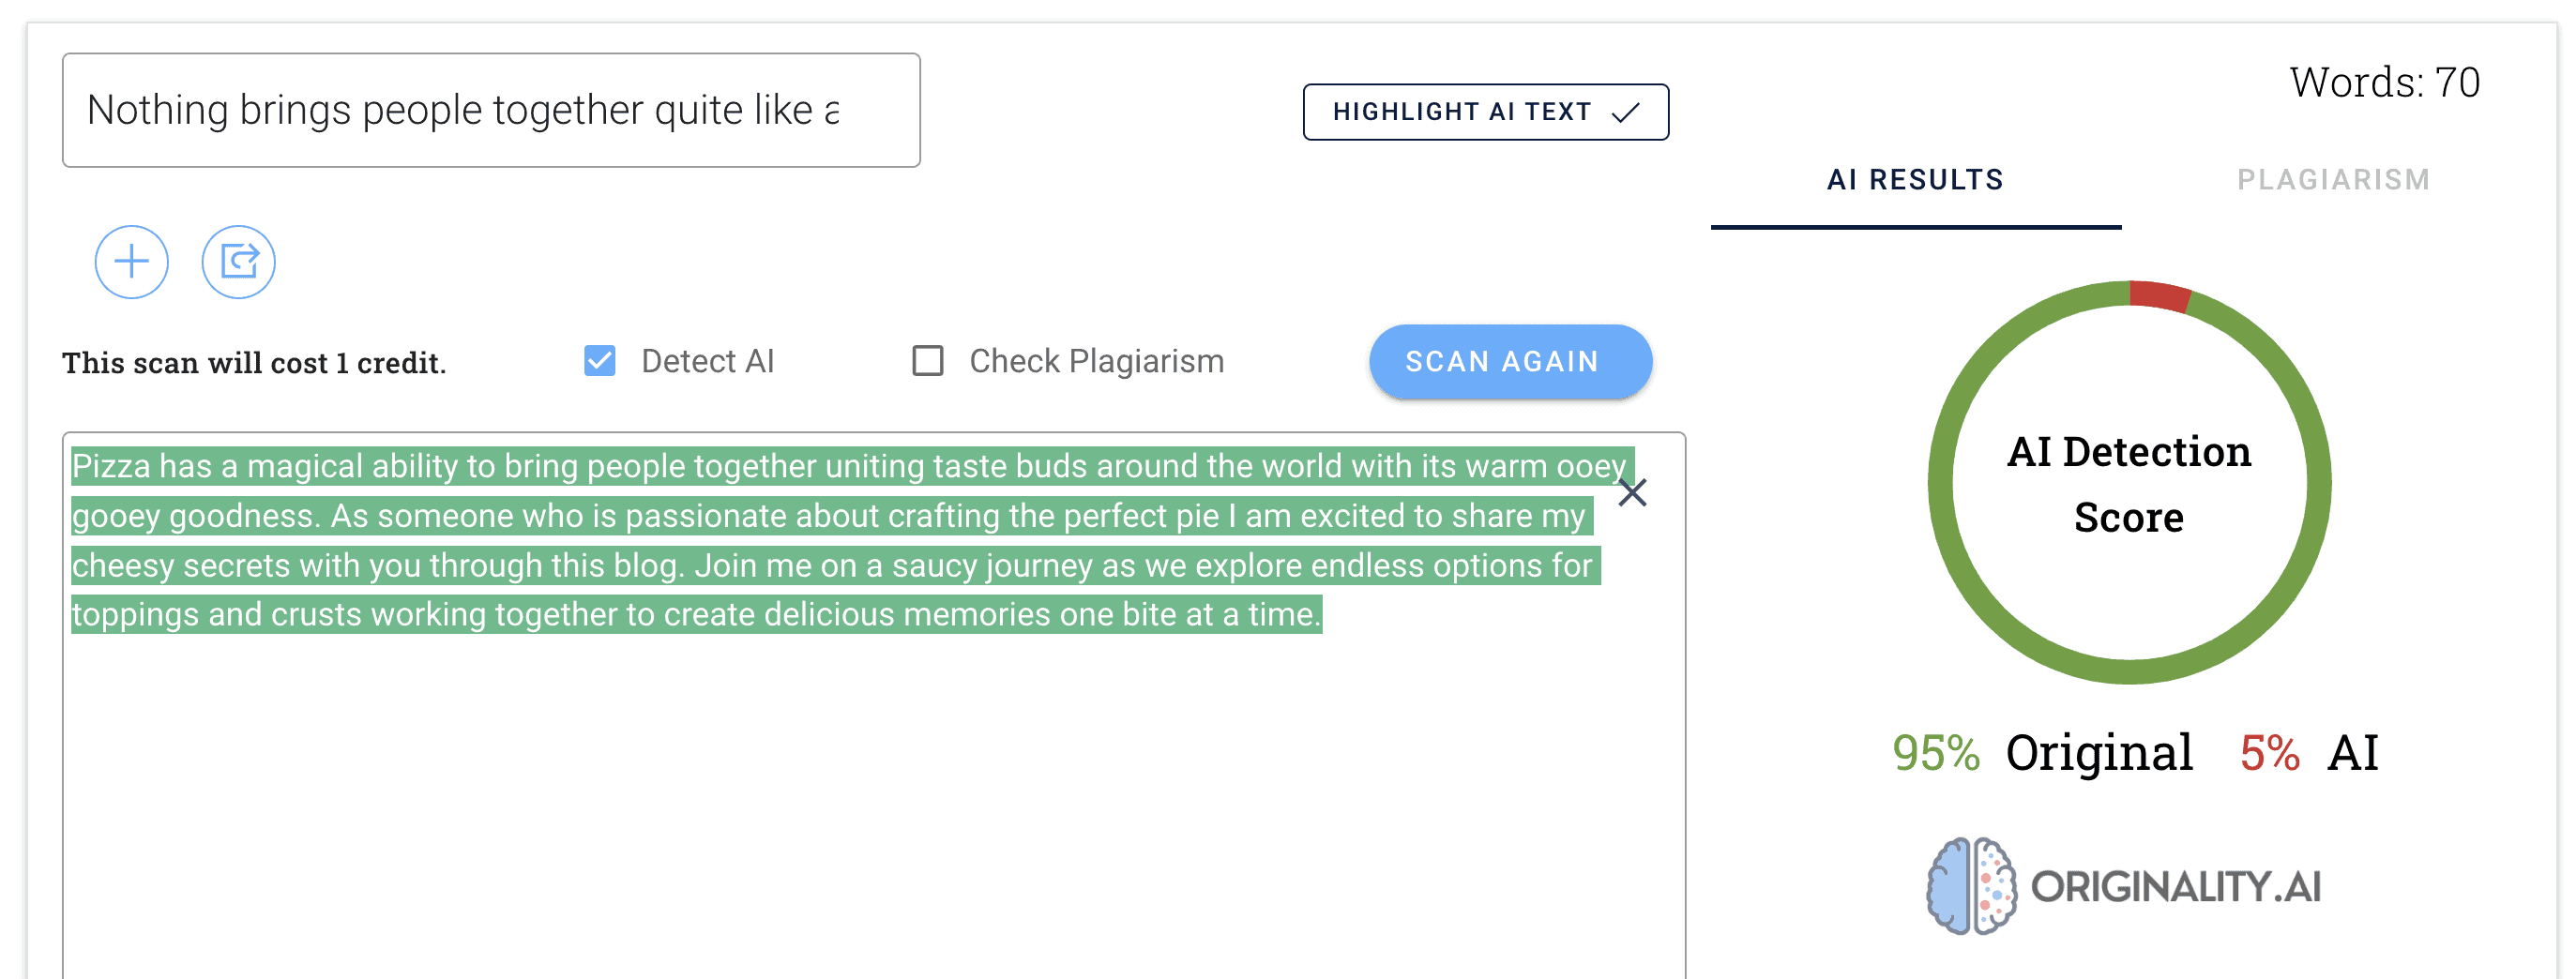The width and height of the screenshot is (2576, 979).
Task: Click the share/export icon
Action: [x=238, y=262]
